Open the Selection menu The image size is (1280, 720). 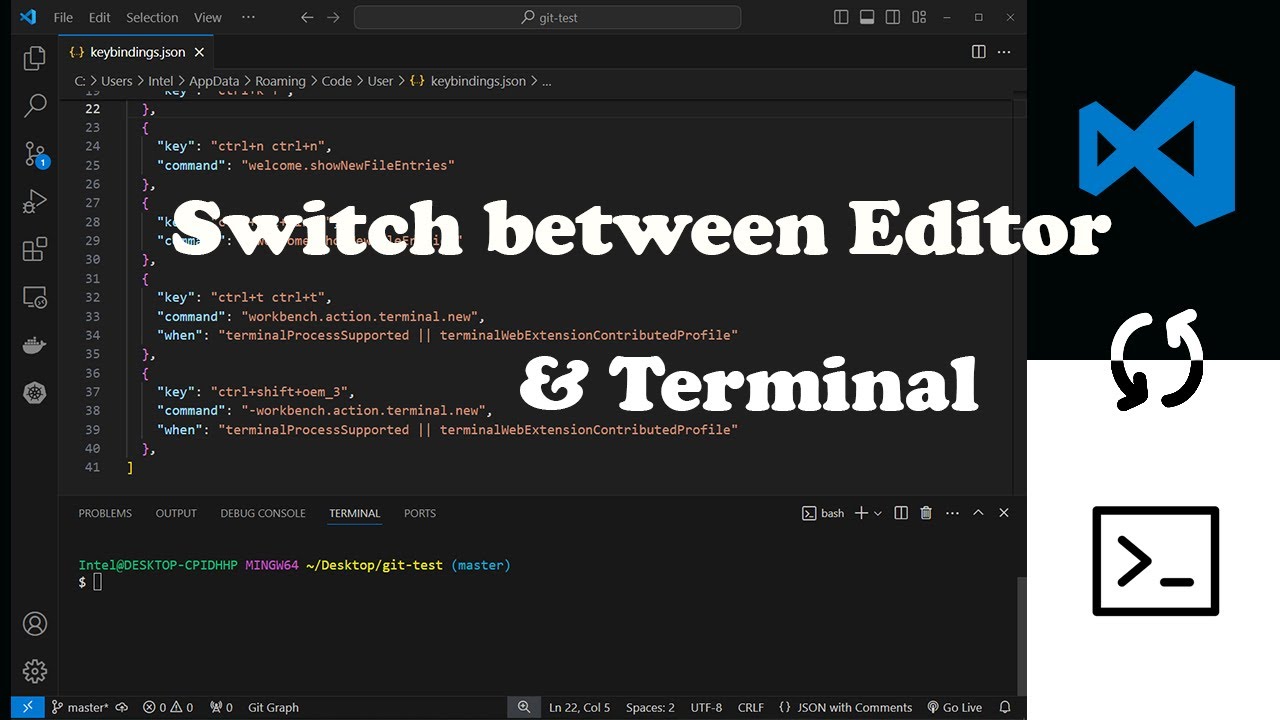(152, 17)
